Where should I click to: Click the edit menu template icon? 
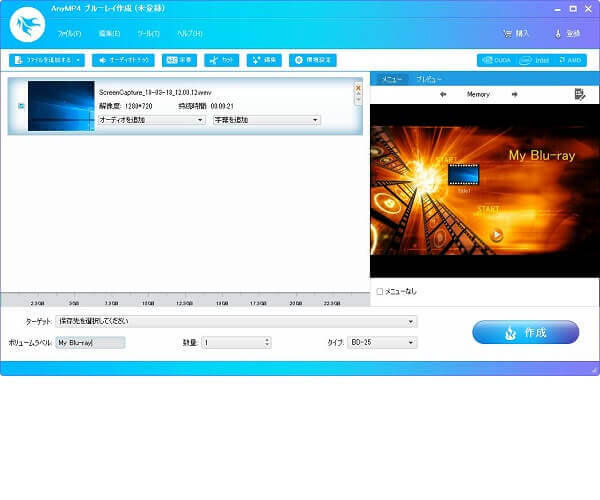tap(580, 94)
